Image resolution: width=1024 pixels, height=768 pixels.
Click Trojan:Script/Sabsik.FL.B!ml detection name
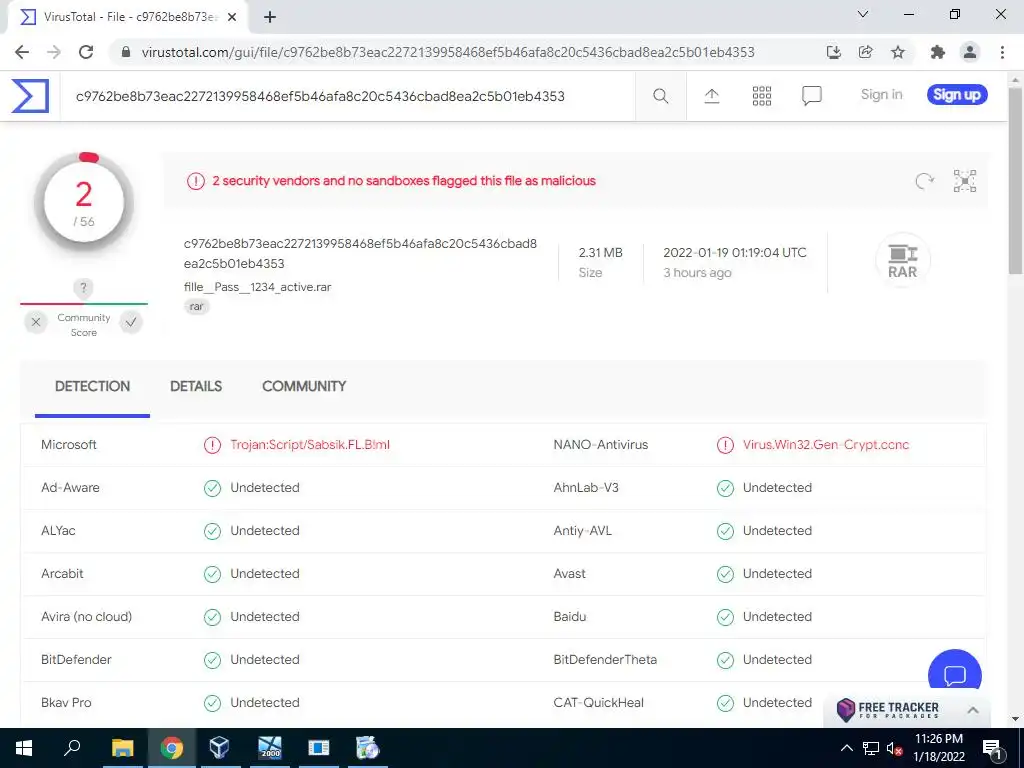(x=310, y=445)
